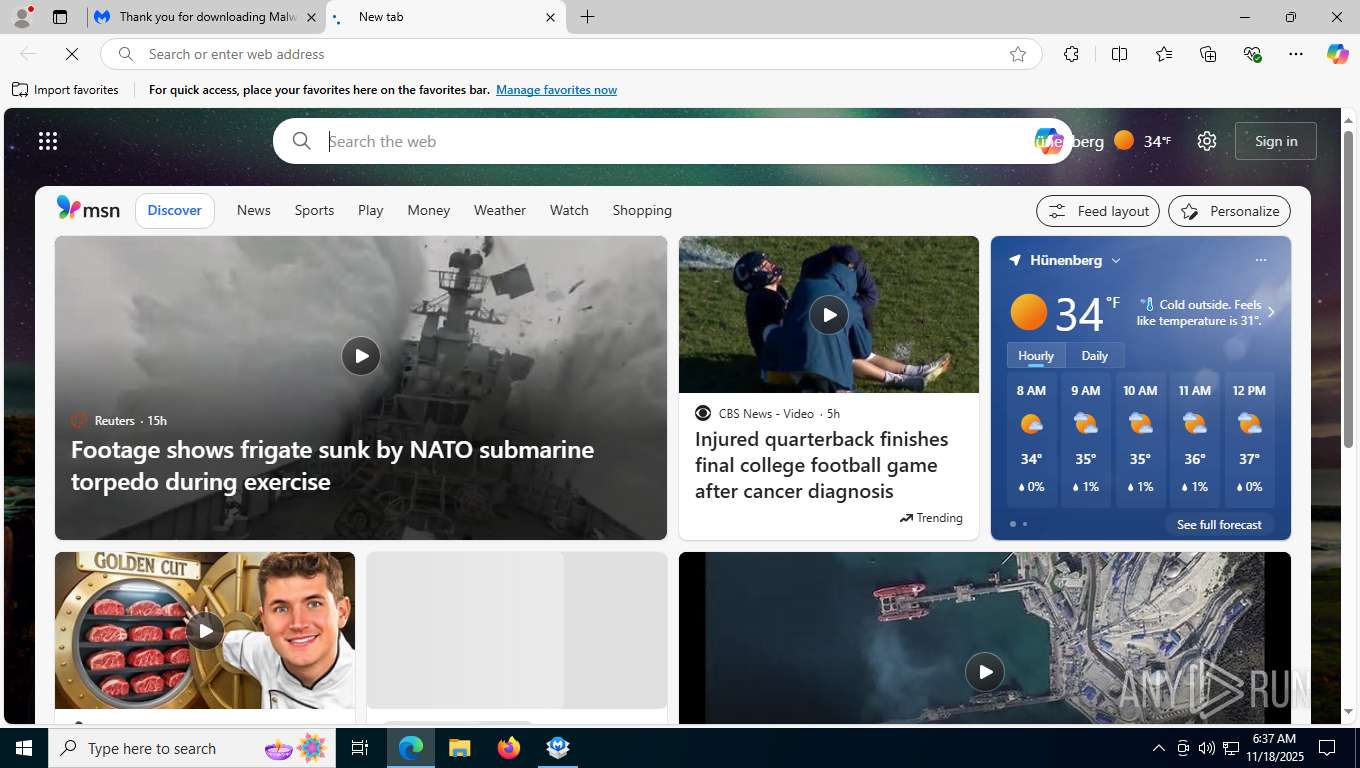Image resolution: width=1360 pixels, height=768 pixels.
Task: Click Import favorites button
Action: pos(65,90)
